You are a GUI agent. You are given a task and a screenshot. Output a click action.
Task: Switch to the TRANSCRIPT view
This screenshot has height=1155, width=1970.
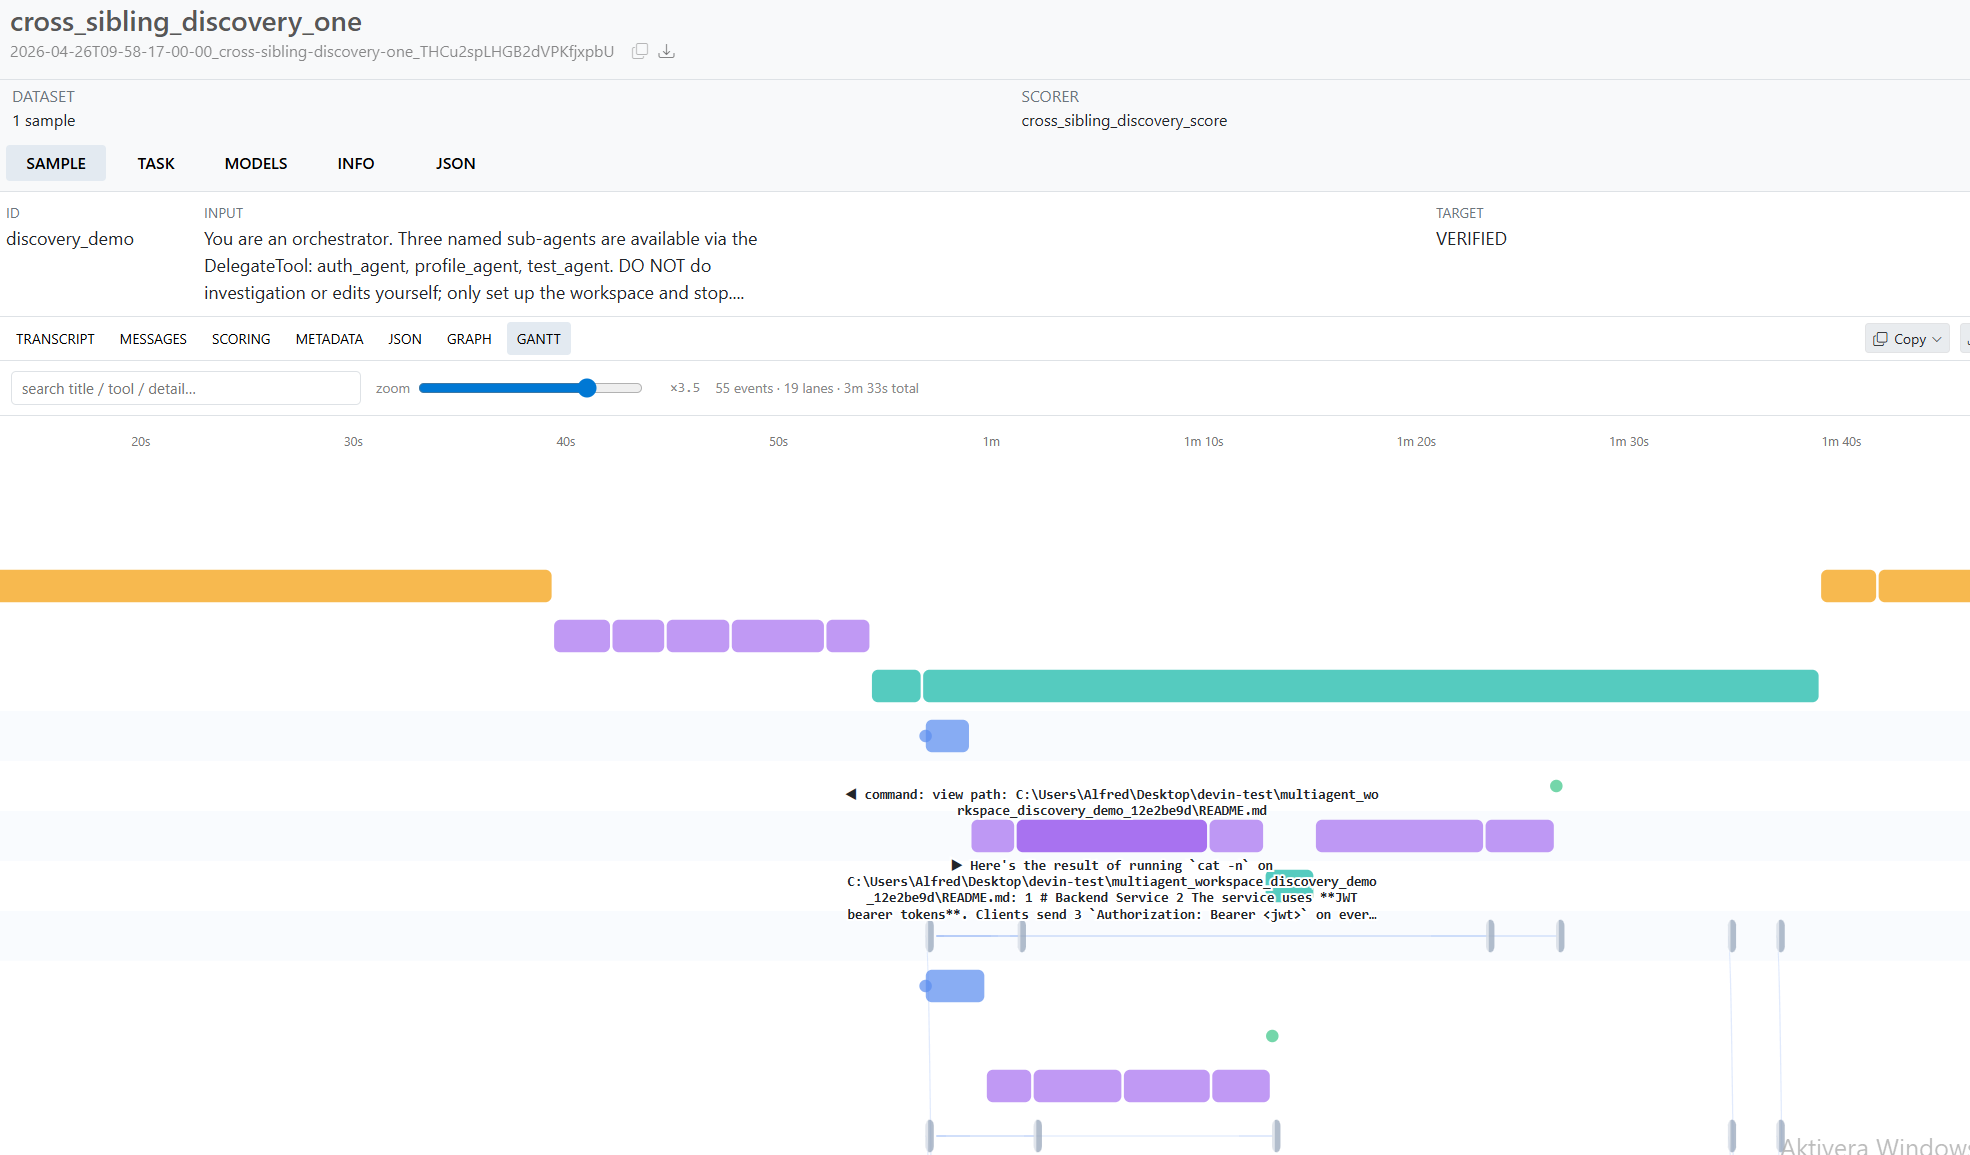[55, 338]
